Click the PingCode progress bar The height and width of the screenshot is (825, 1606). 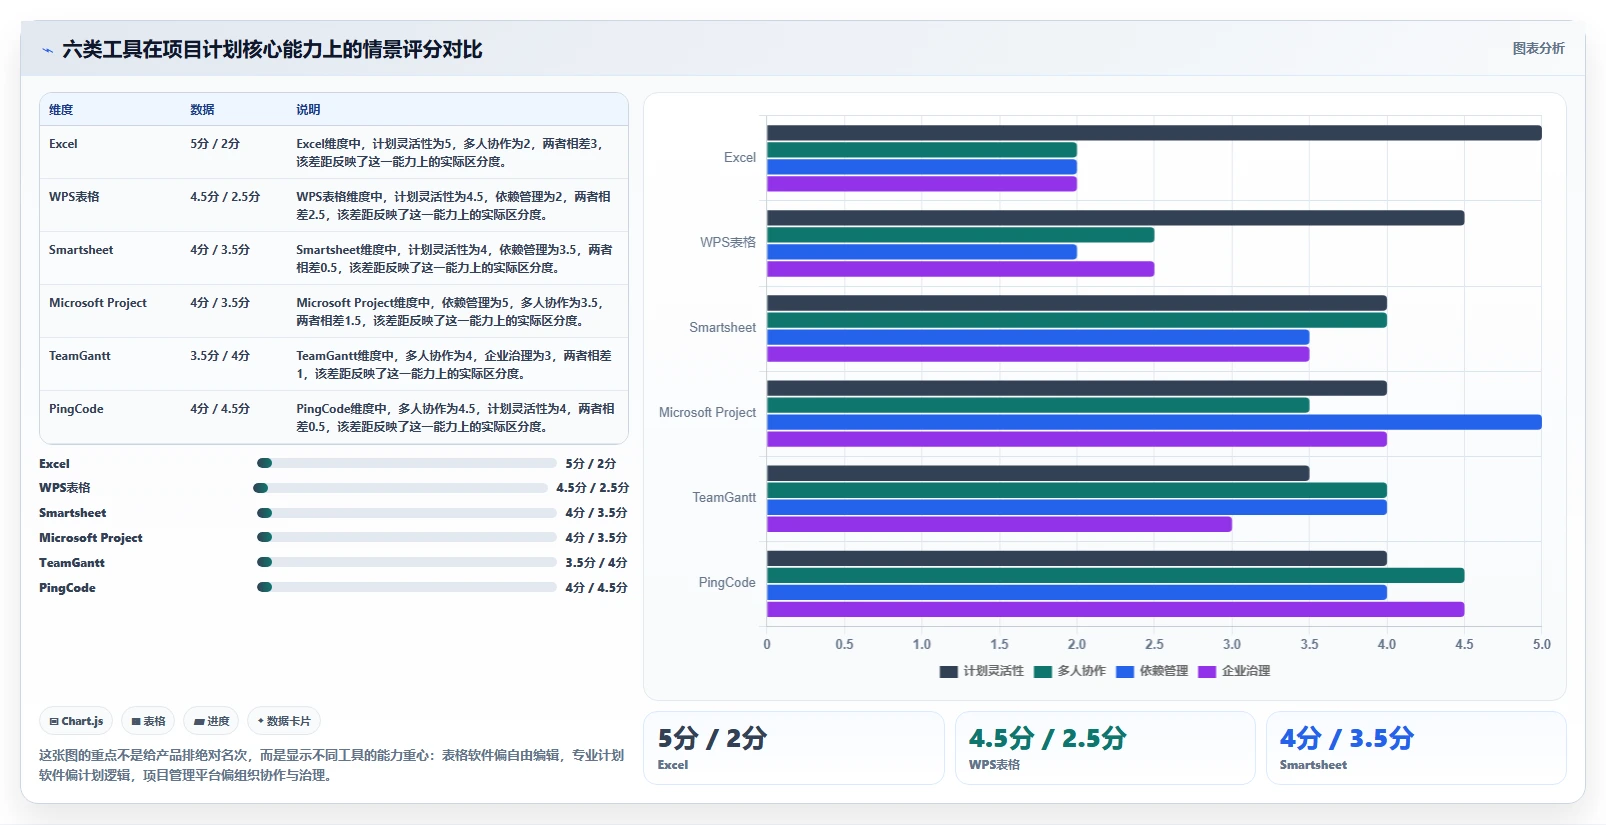(406, 587)
